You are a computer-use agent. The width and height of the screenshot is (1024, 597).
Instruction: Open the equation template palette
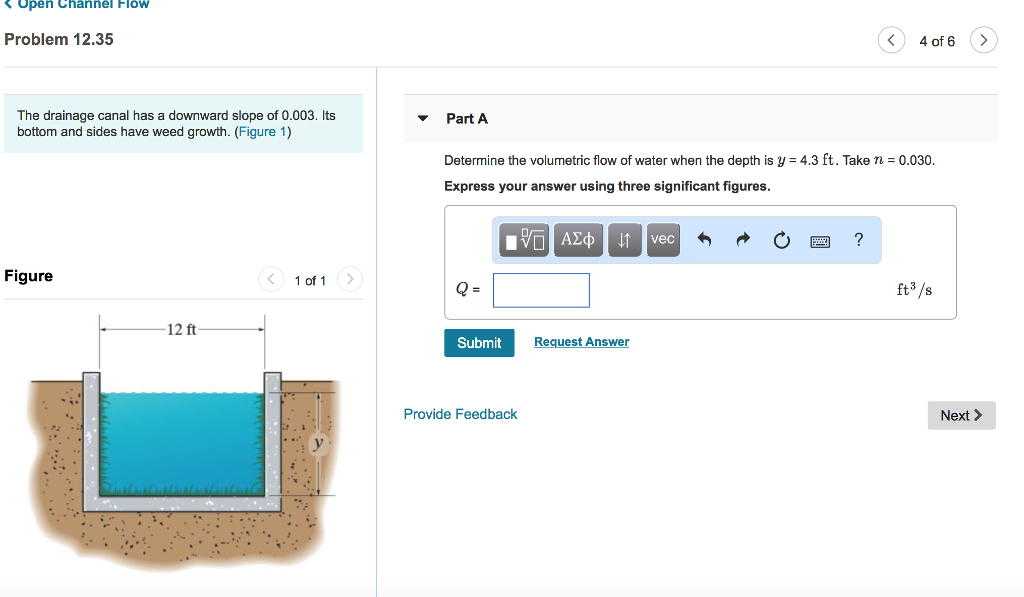(523, 240)
